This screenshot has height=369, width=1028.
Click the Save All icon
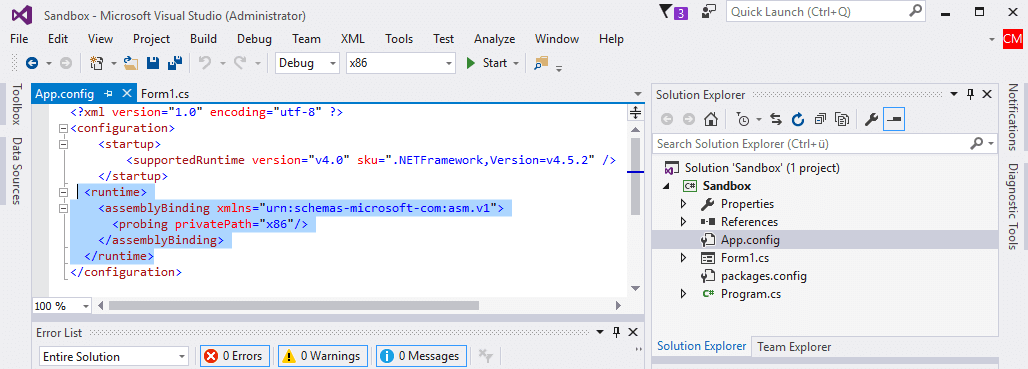174,63
